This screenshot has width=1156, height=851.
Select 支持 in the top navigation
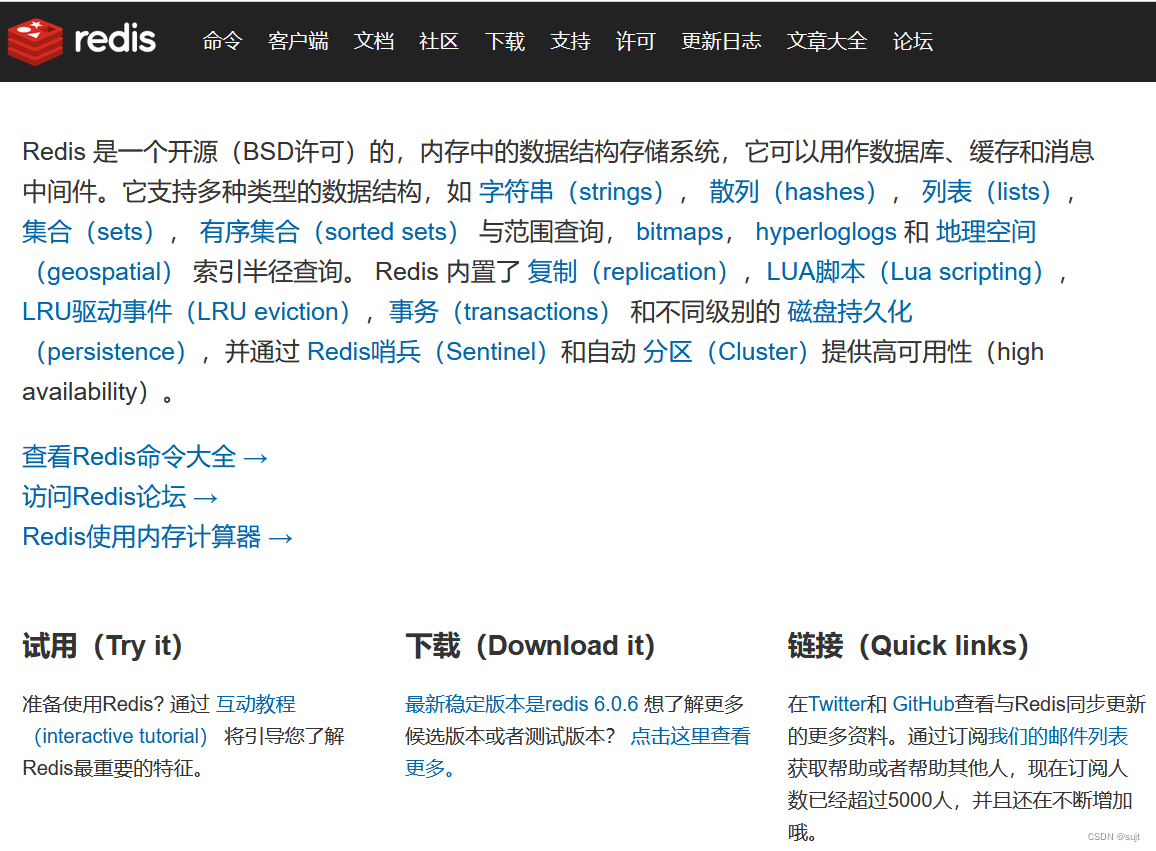pos(570,41)
